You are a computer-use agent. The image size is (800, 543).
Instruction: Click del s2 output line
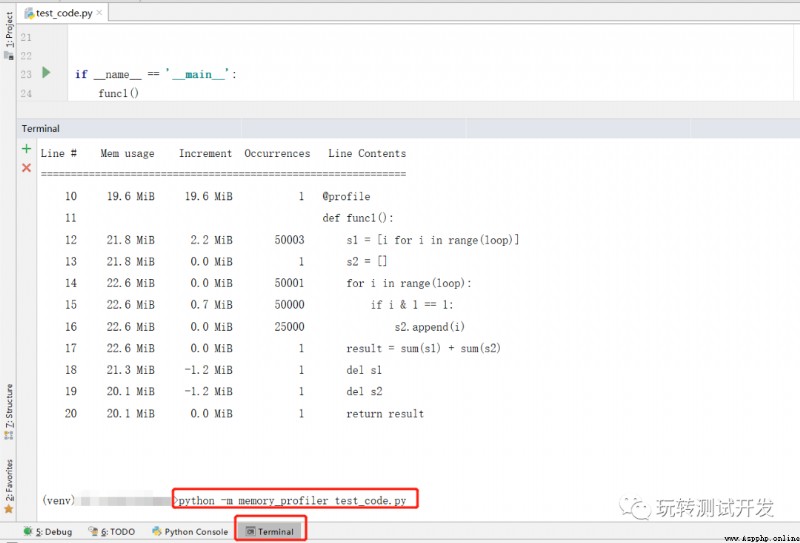click(x=364, y=391)
